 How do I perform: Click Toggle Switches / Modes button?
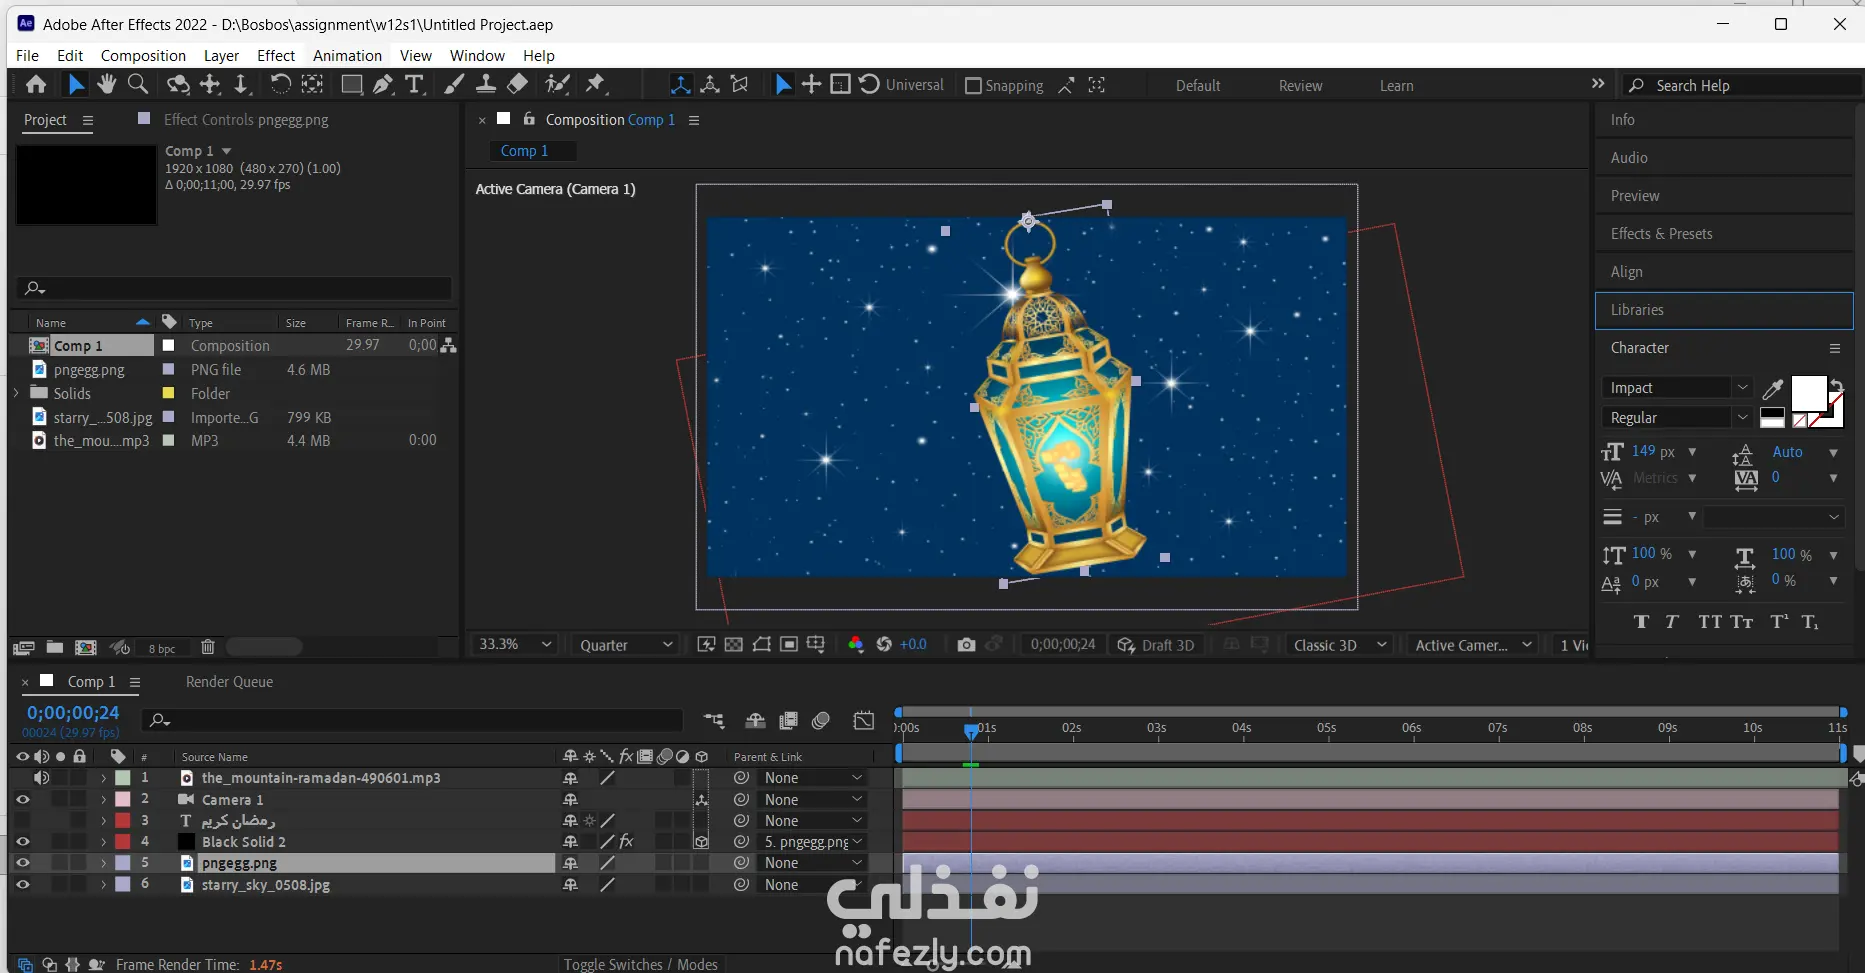(x=640, y=964)
